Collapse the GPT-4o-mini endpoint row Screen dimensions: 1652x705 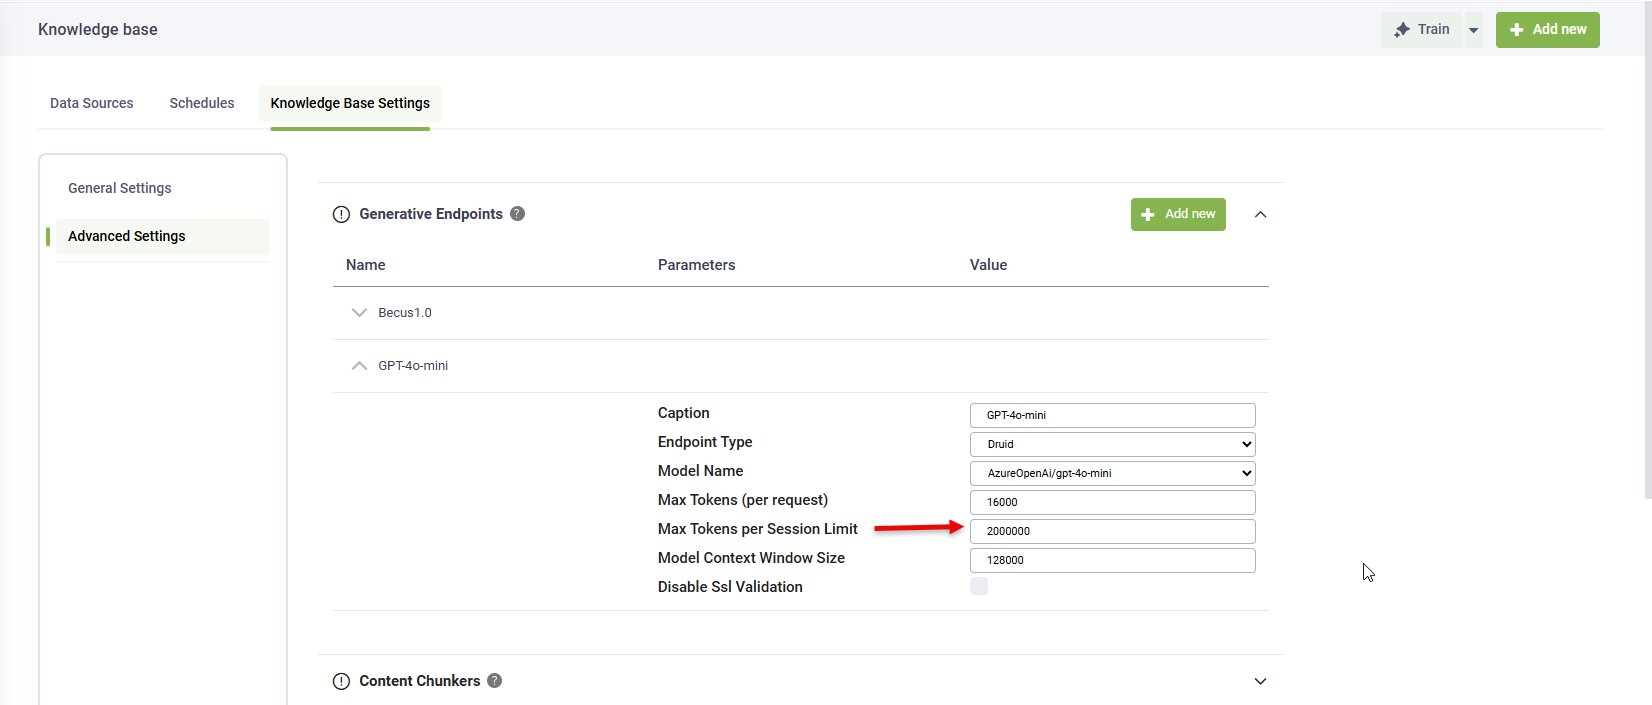tap(360, 366)
